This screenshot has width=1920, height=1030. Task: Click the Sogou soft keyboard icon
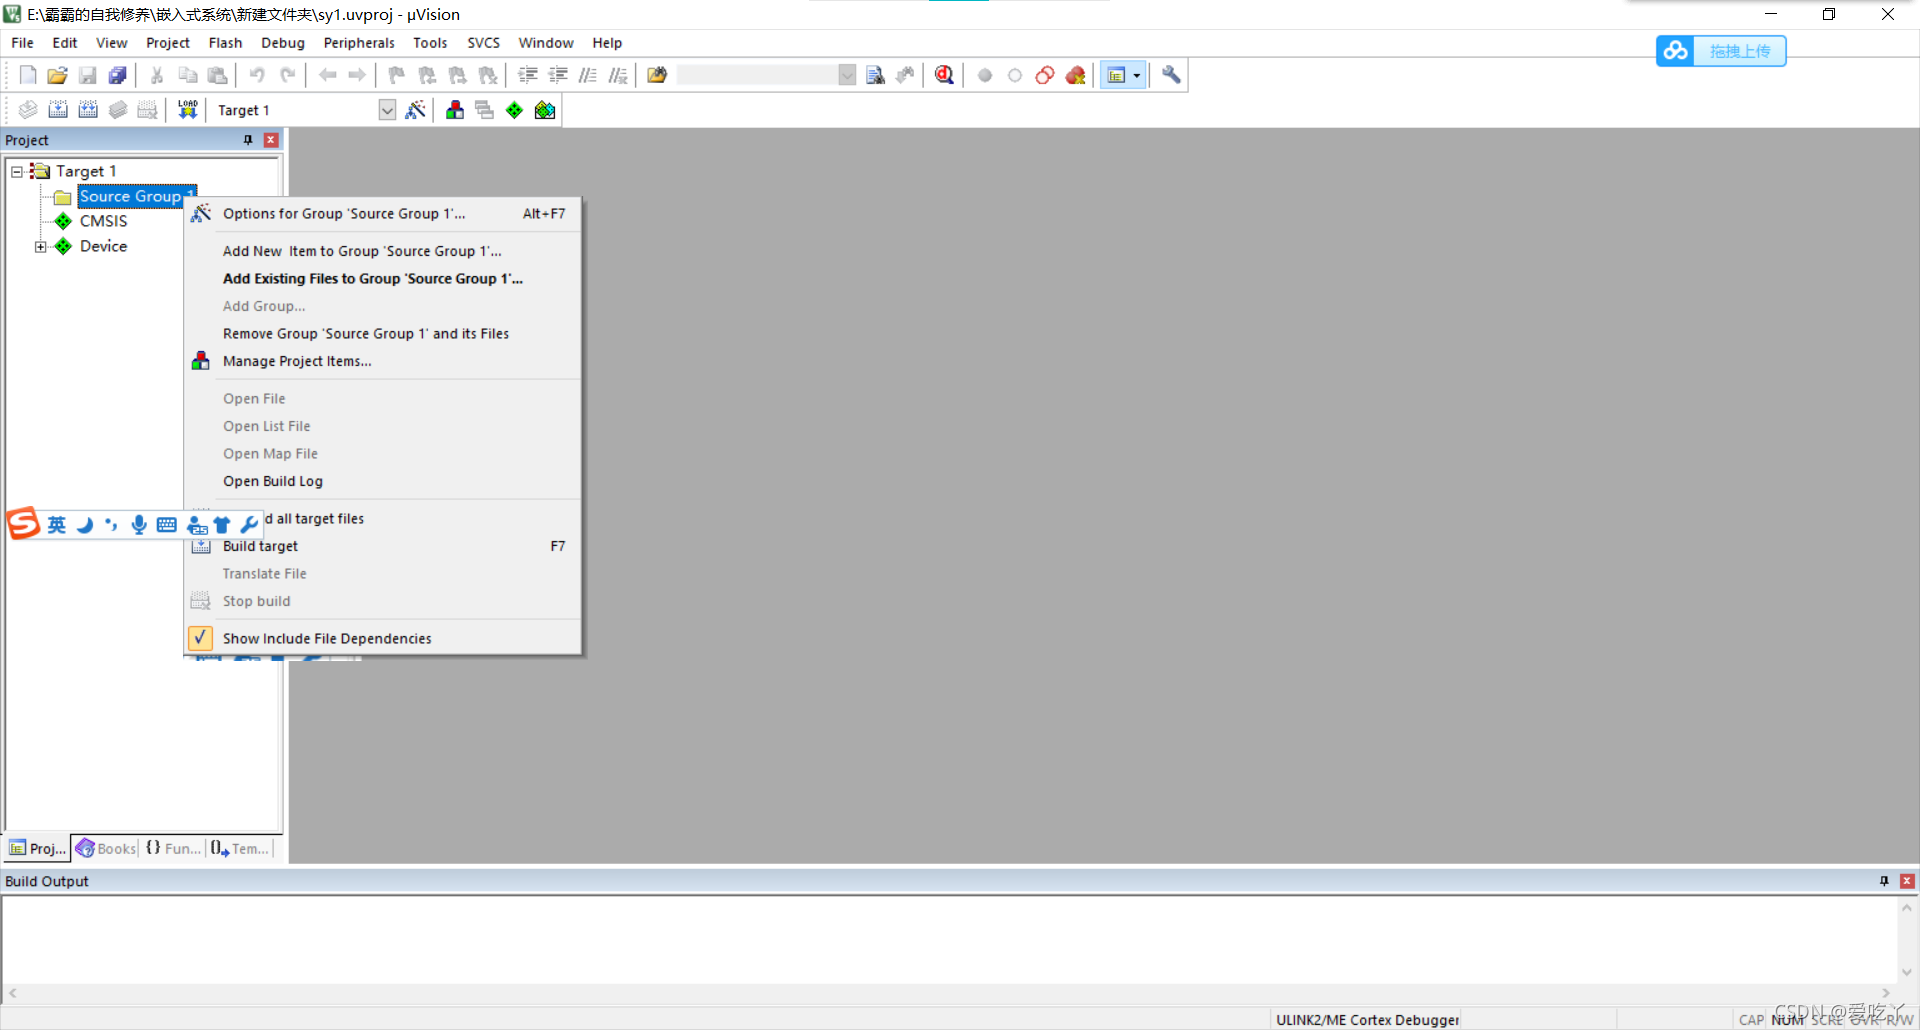167,525
